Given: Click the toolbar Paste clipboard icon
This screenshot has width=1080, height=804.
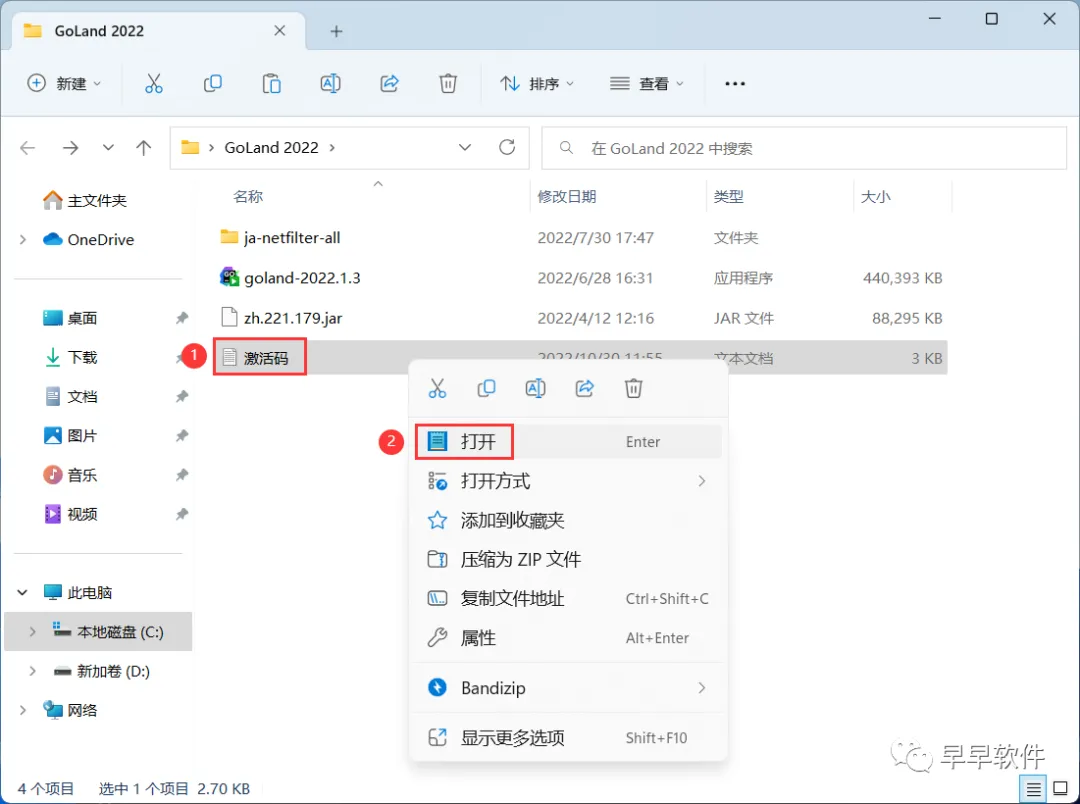Looking at the screenshot, I should pyautogui.click(x=271, y=83).
